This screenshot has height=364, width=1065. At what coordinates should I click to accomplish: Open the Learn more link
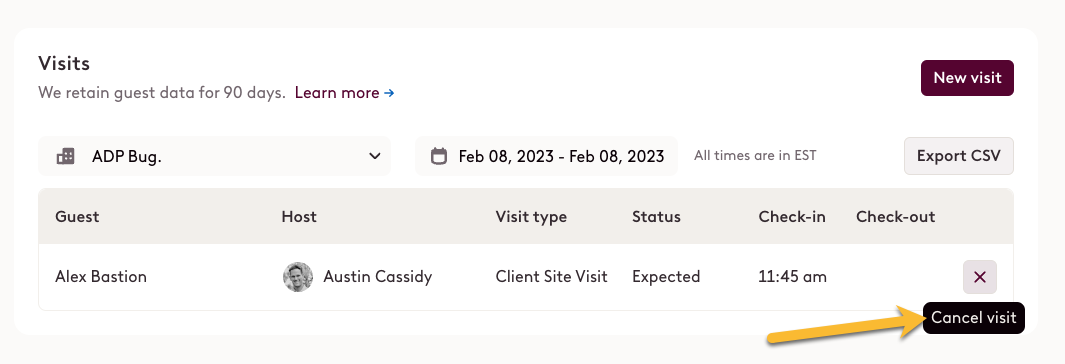pyautogui.click(x=337, y=93)
